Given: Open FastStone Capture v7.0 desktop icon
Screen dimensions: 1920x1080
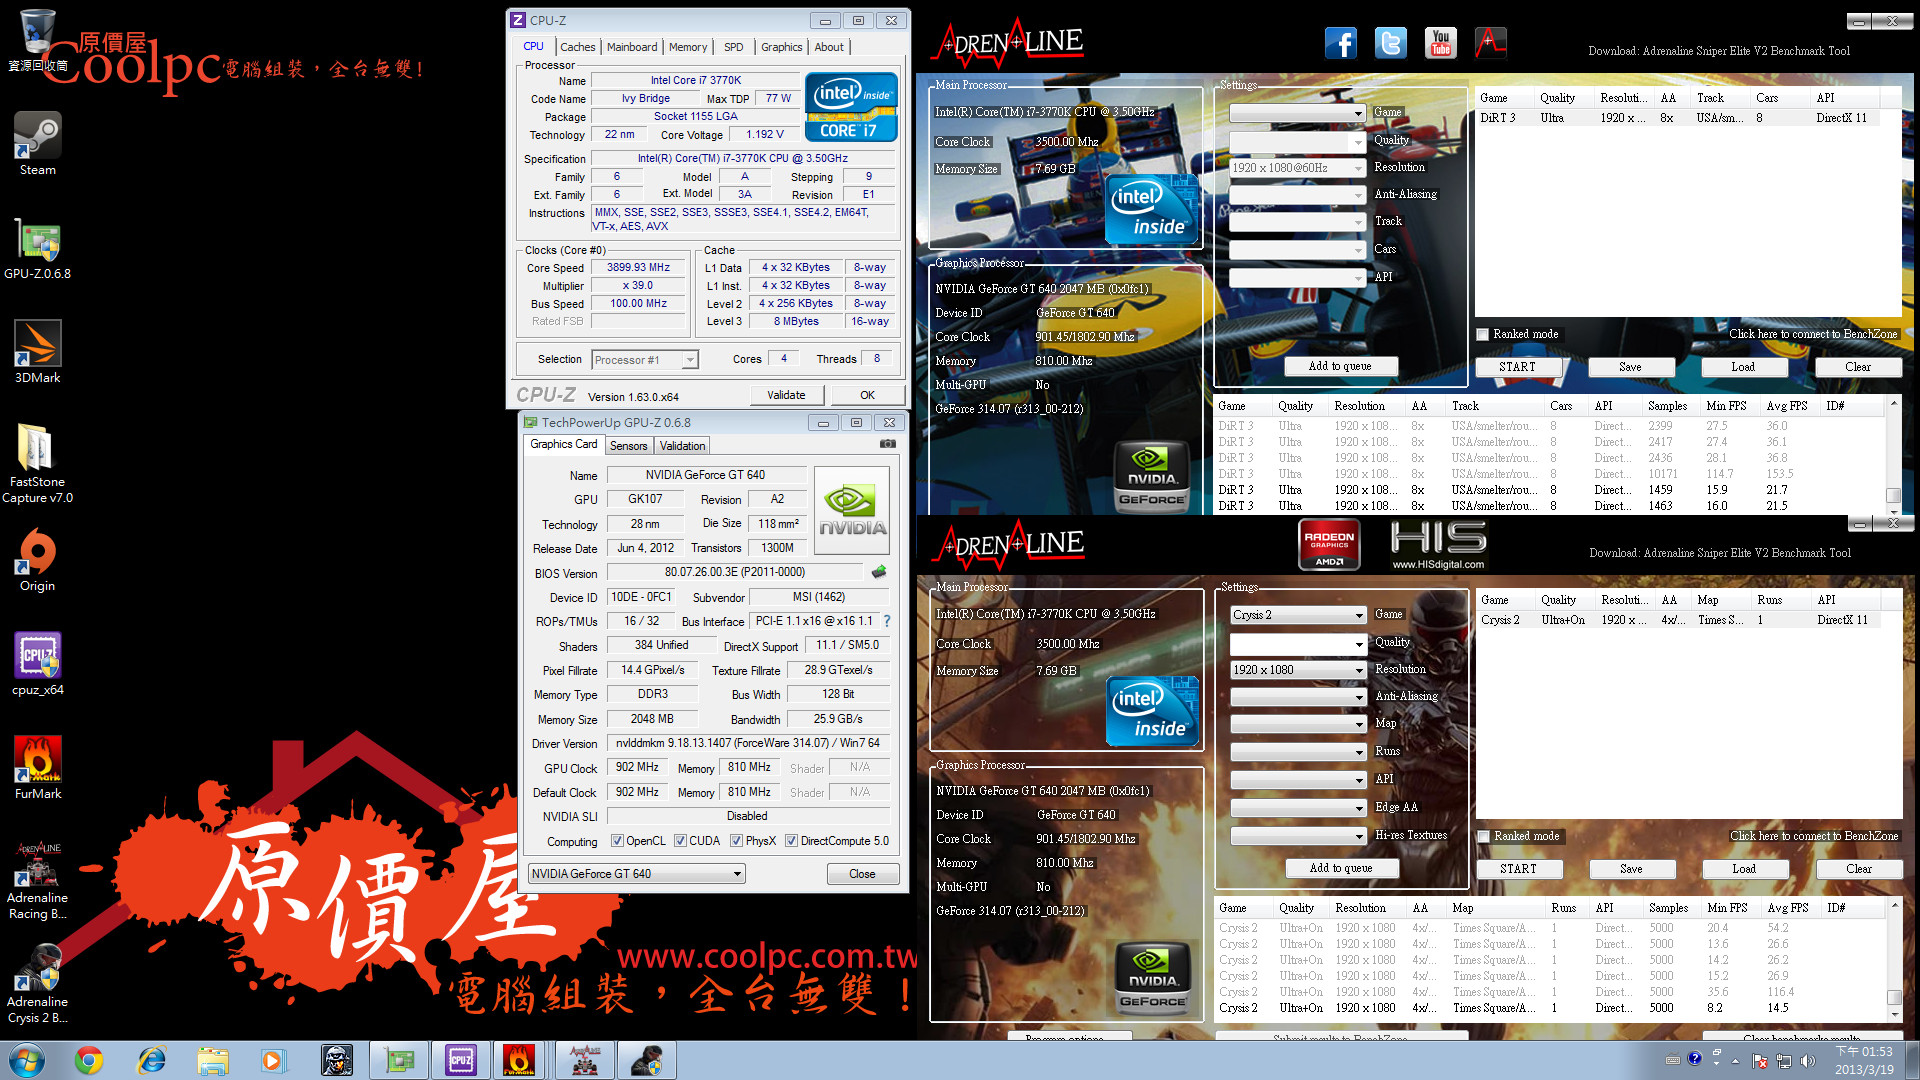Looking at the screenshot, I should coord(37,463).
